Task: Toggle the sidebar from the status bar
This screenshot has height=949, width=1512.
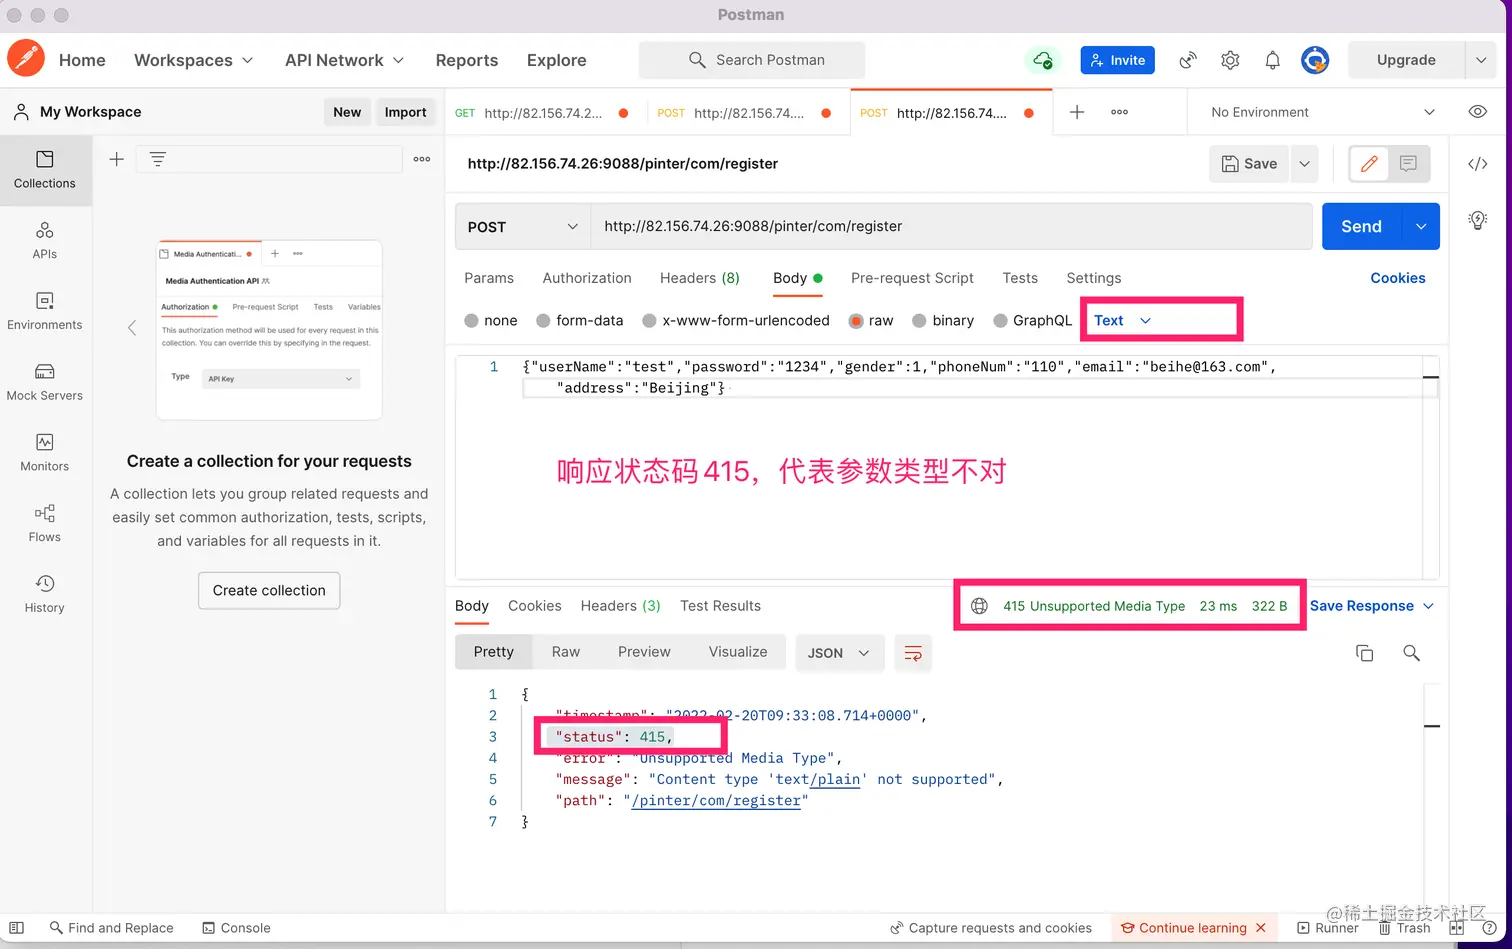Action: pos(17,928)
